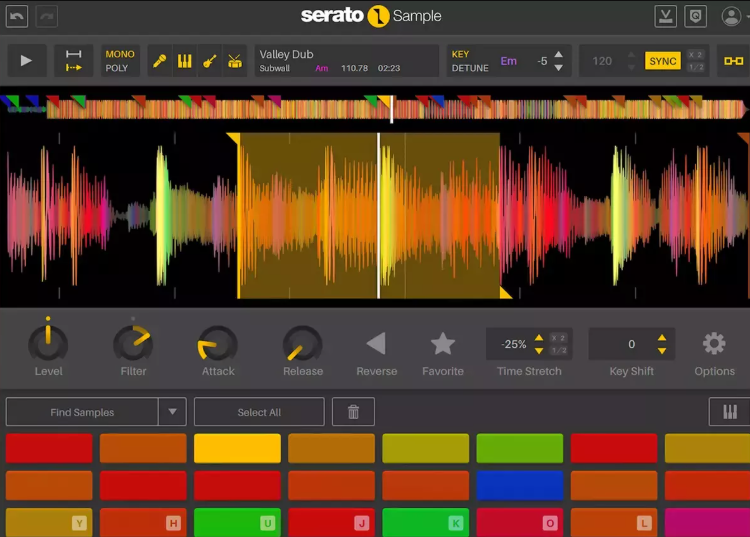Image resolution: width=750 pixels, height=537 pixels.
Task: Select the green pad in top row
Action: pos(519,448)
